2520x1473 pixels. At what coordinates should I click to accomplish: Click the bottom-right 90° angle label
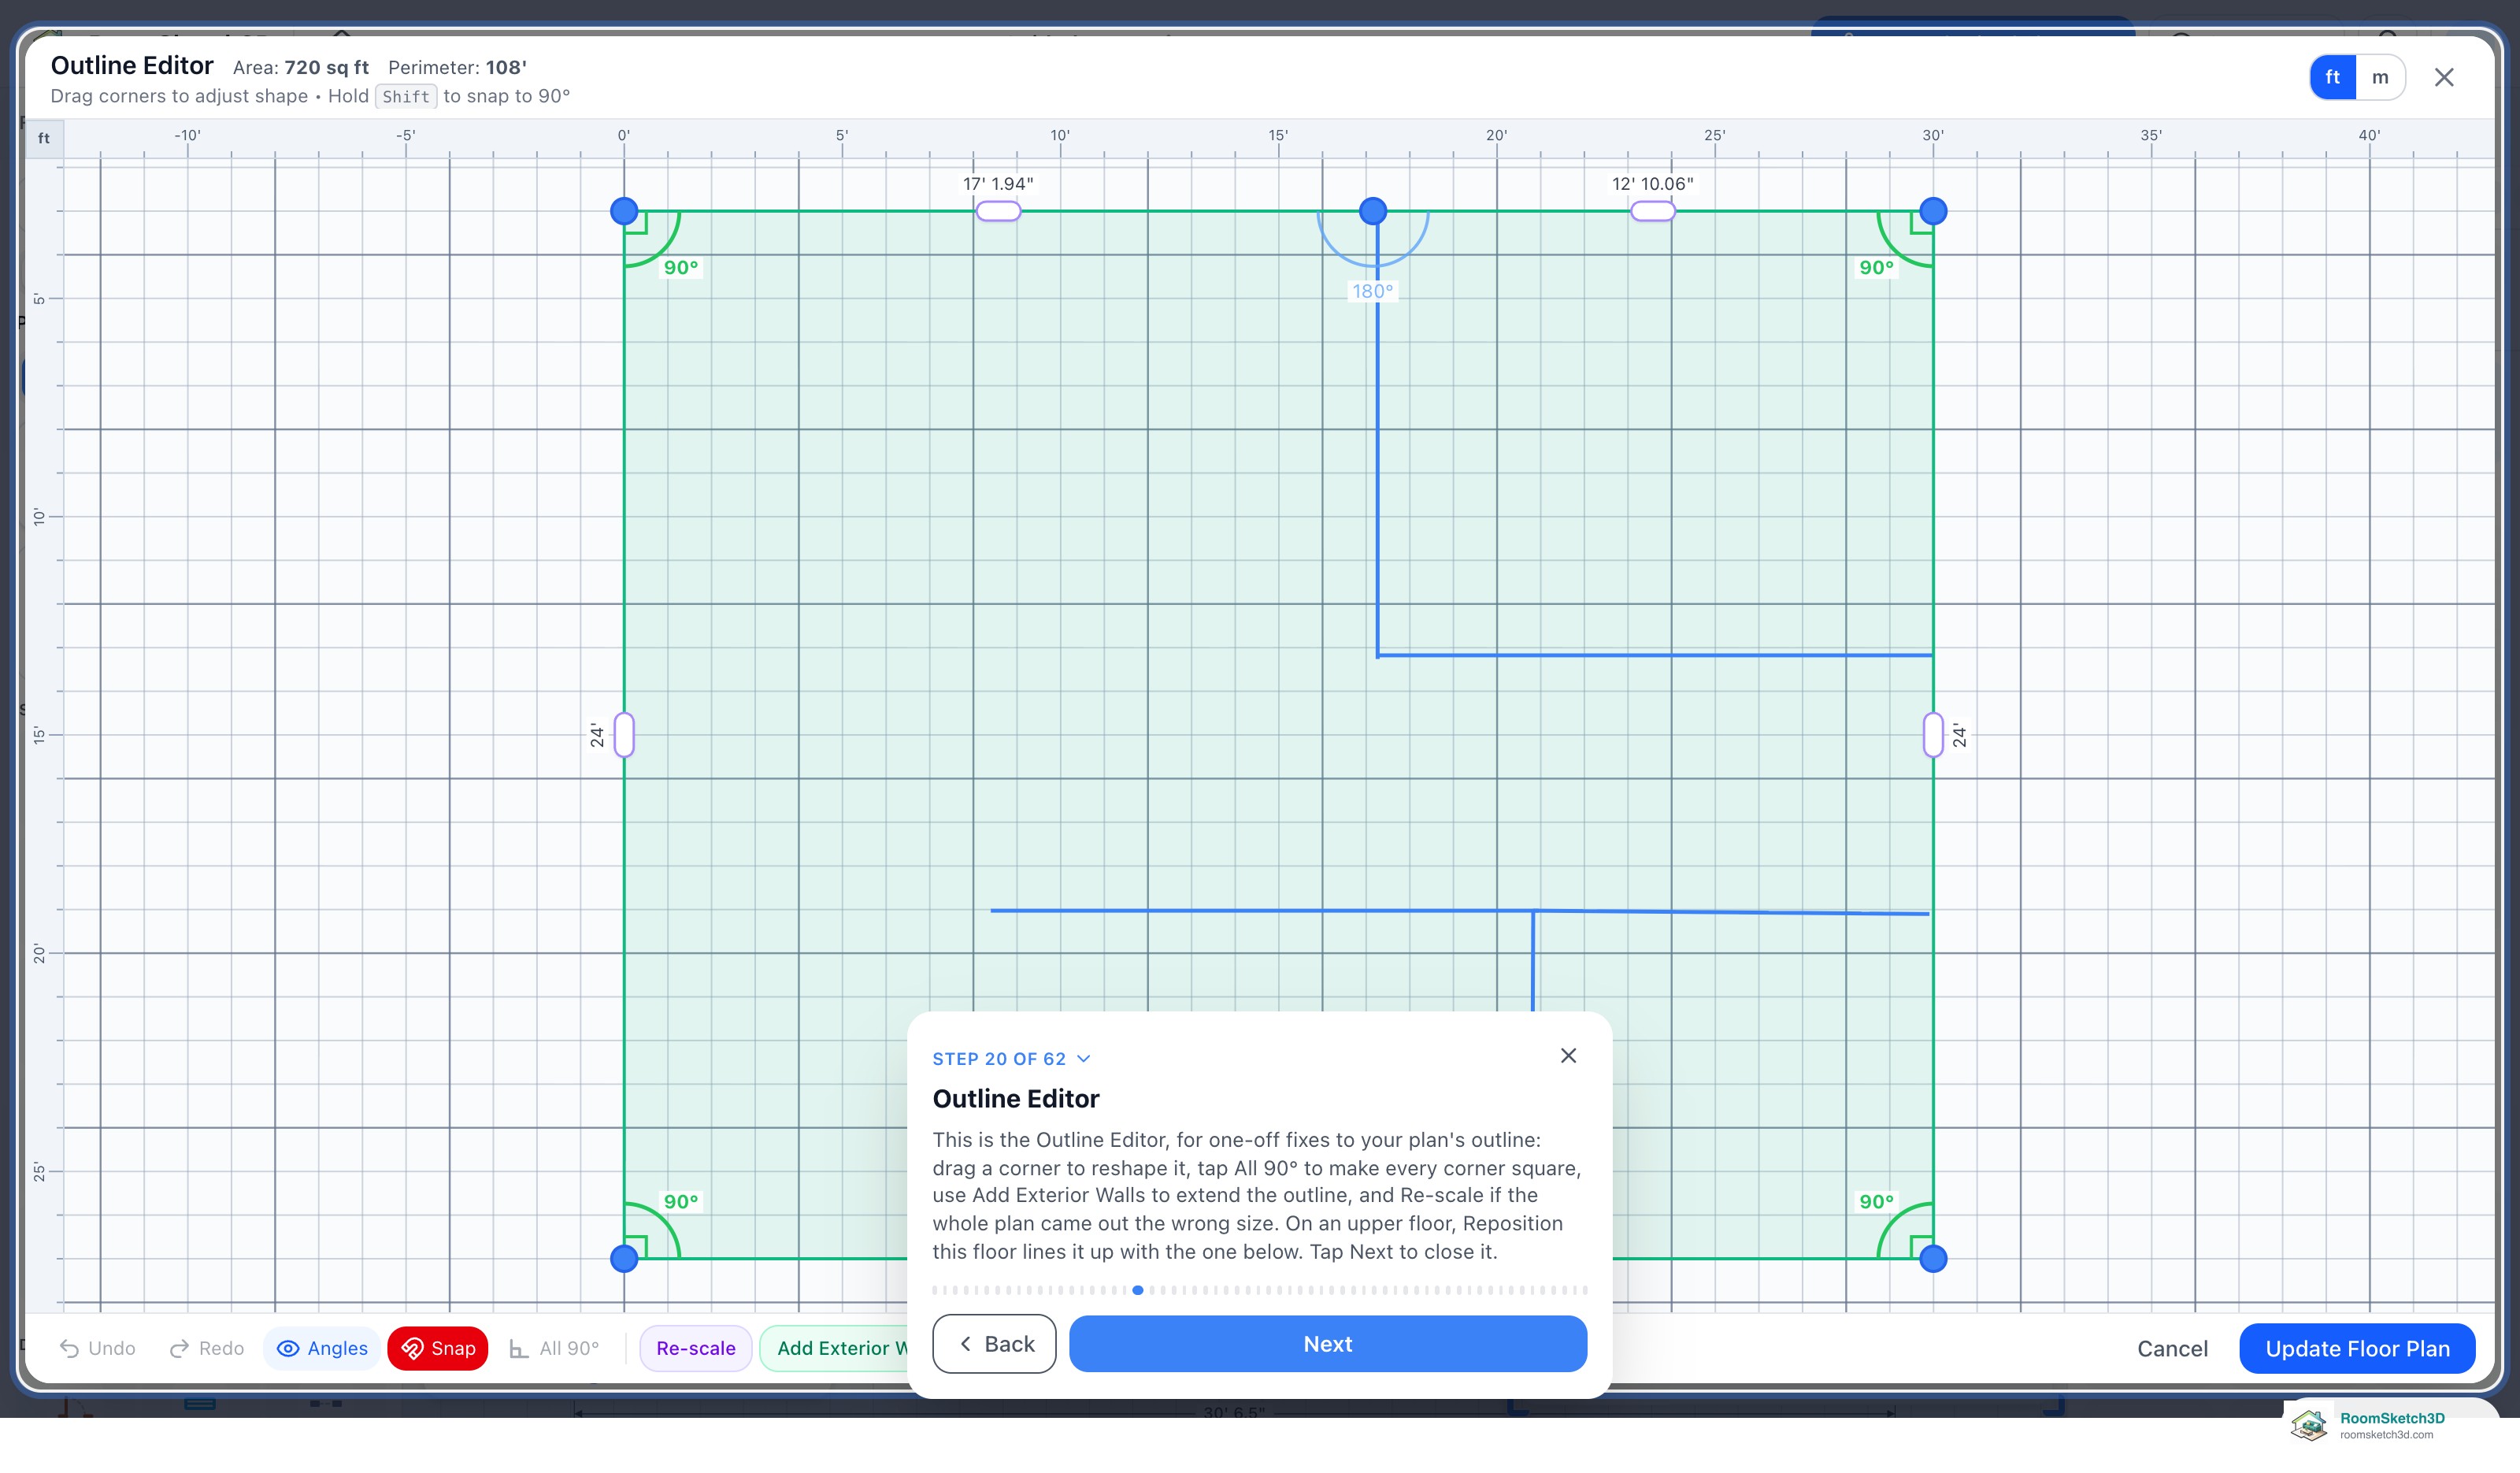click(1876, 1201)
